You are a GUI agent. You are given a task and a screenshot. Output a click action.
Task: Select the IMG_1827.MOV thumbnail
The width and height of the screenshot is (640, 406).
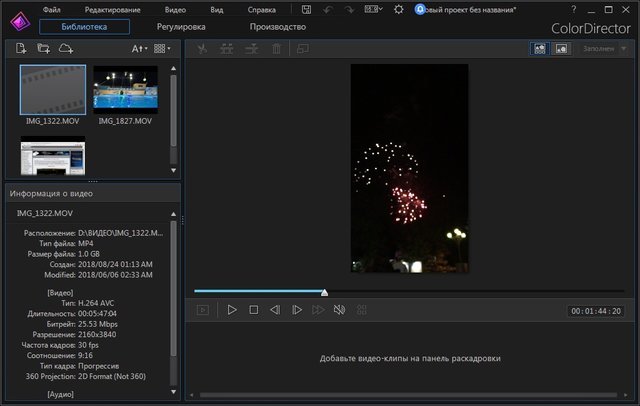(125, 90)
